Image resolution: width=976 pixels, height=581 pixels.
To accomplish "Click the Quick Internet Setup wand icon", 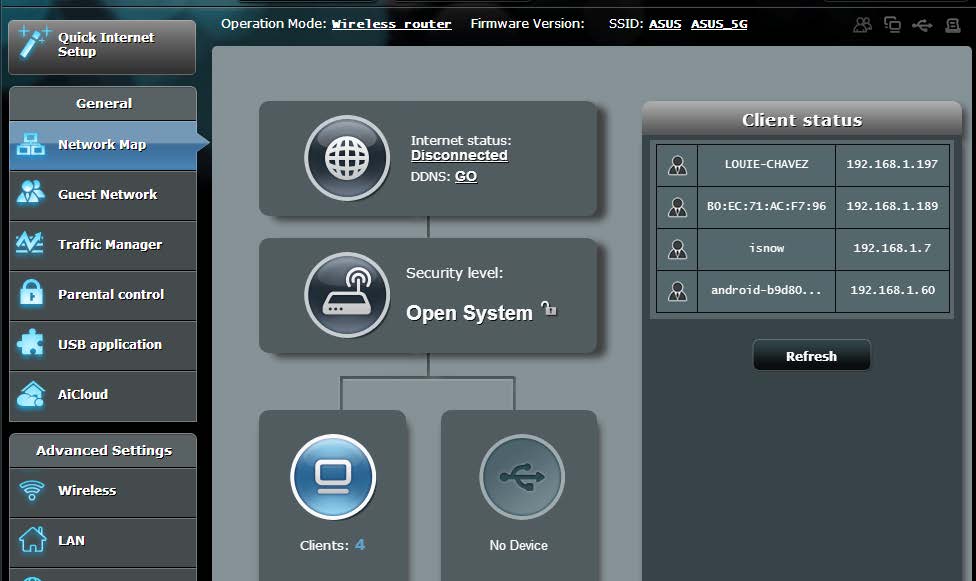I will (34, 42).
